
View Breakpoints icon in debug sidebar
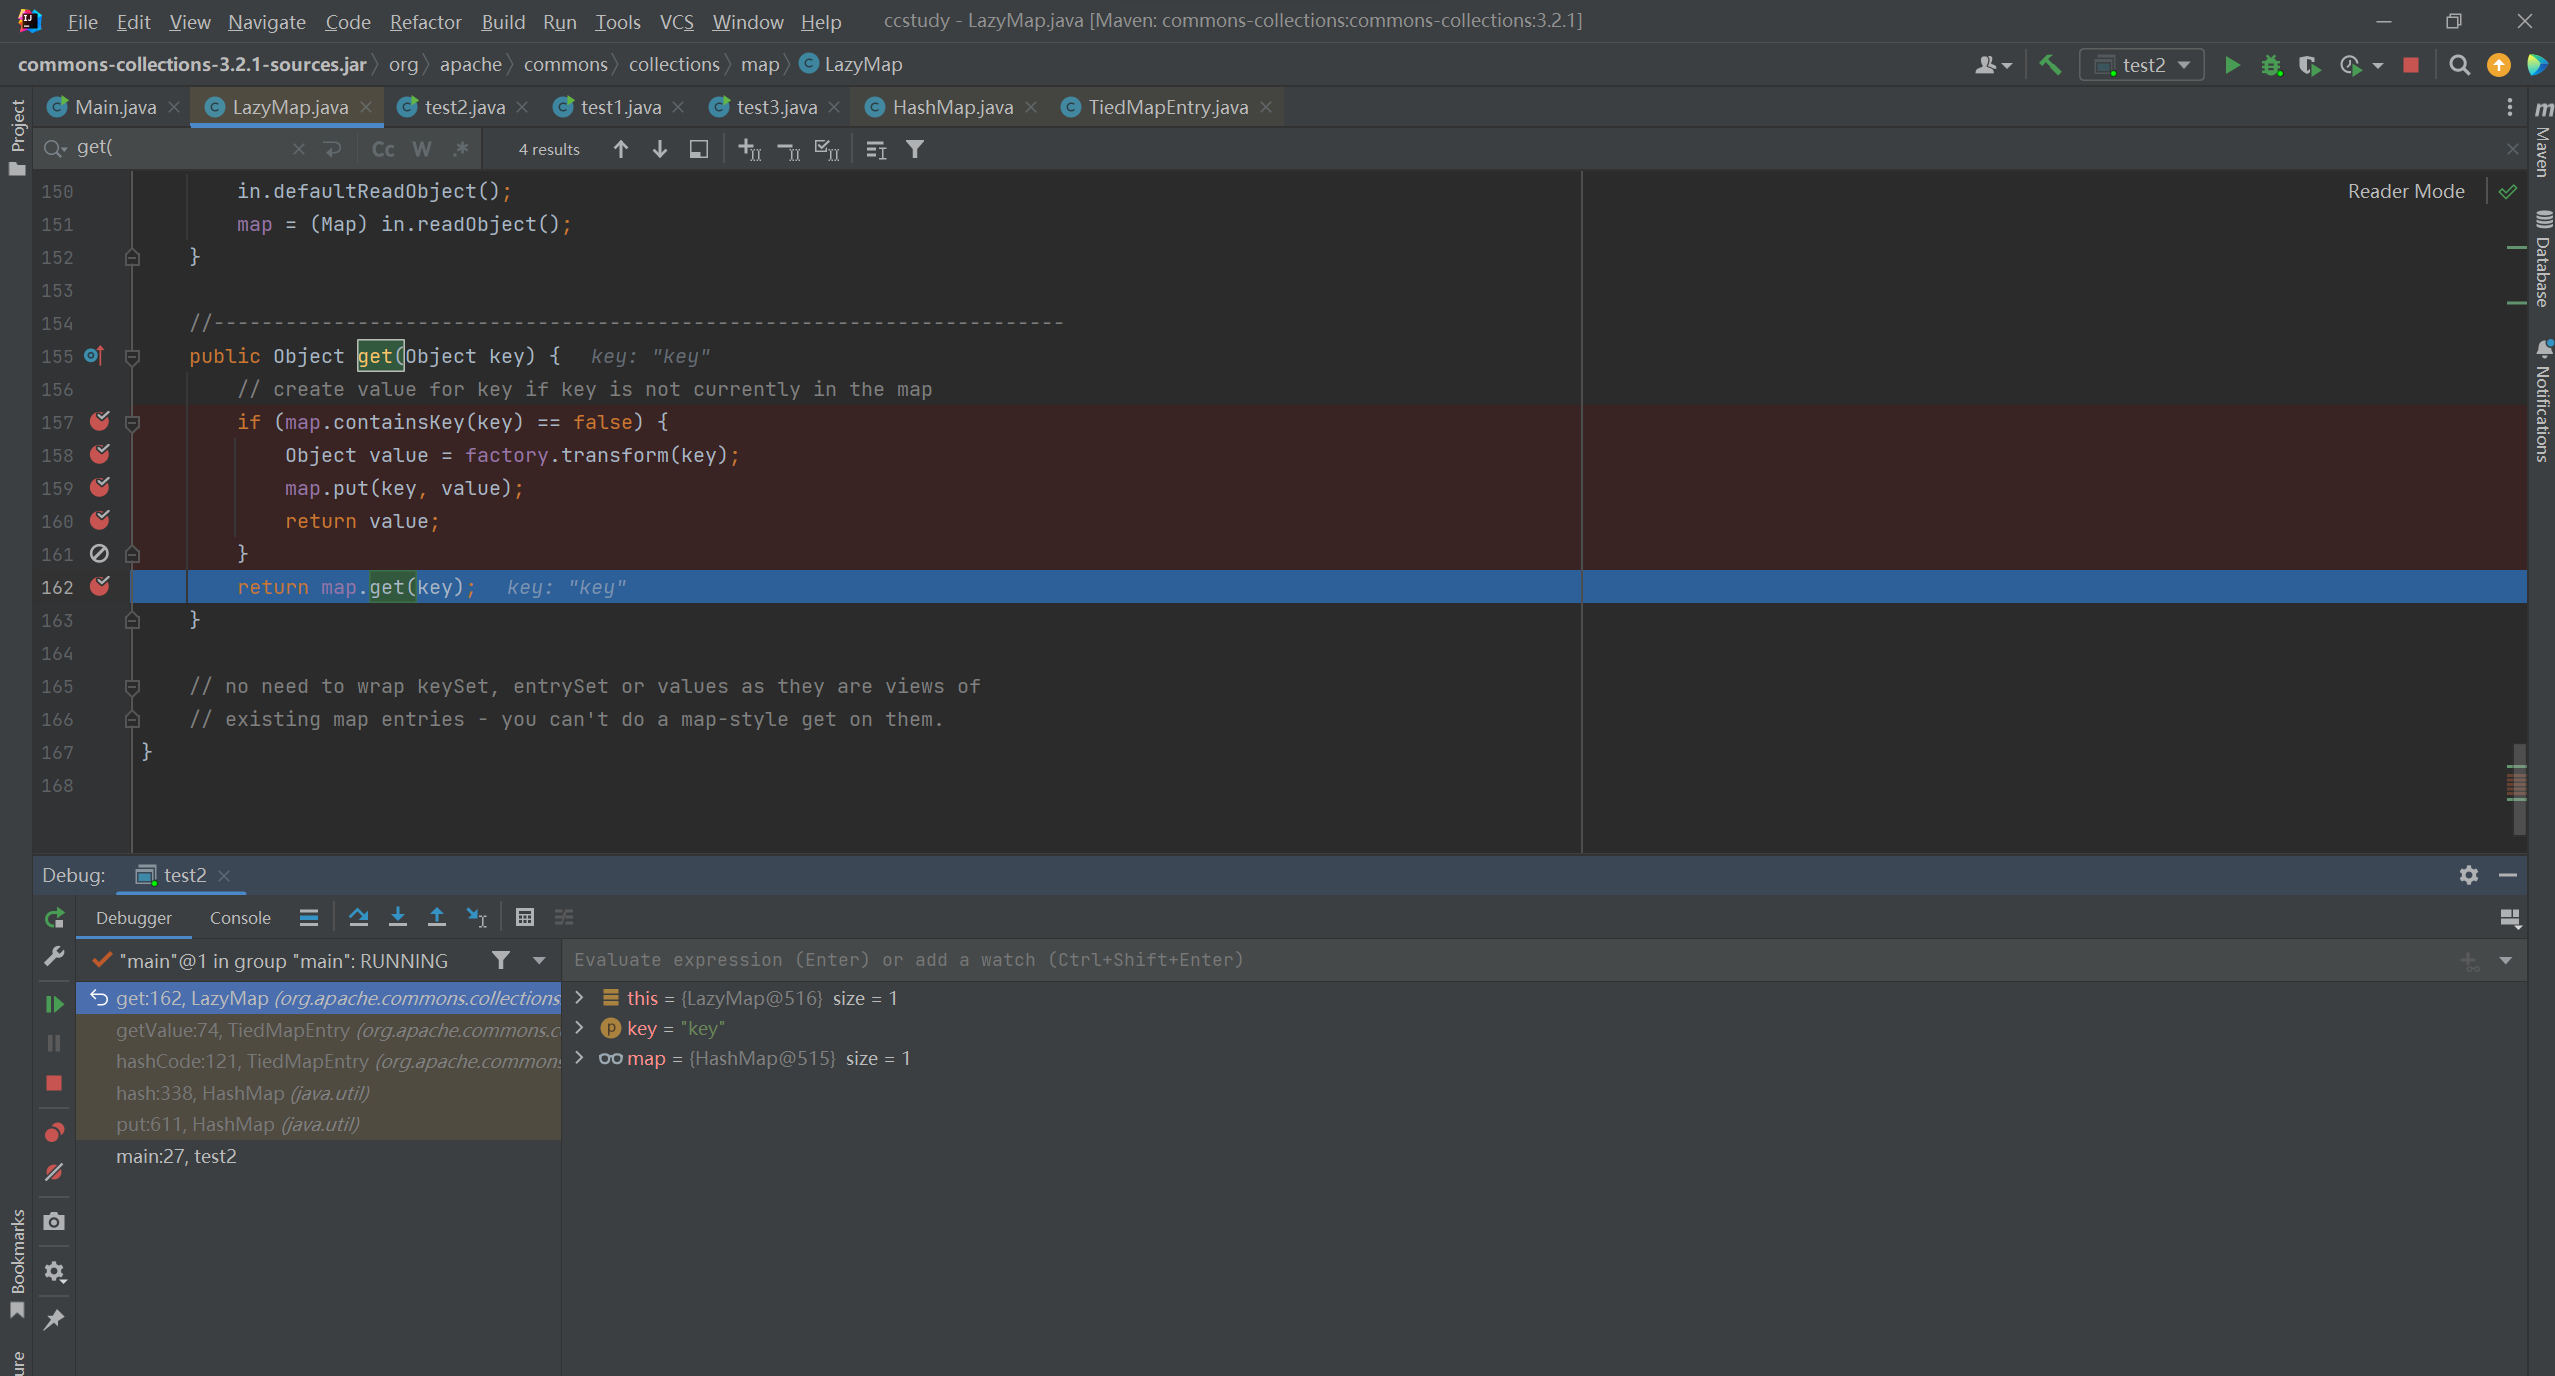pos(55,1132)
